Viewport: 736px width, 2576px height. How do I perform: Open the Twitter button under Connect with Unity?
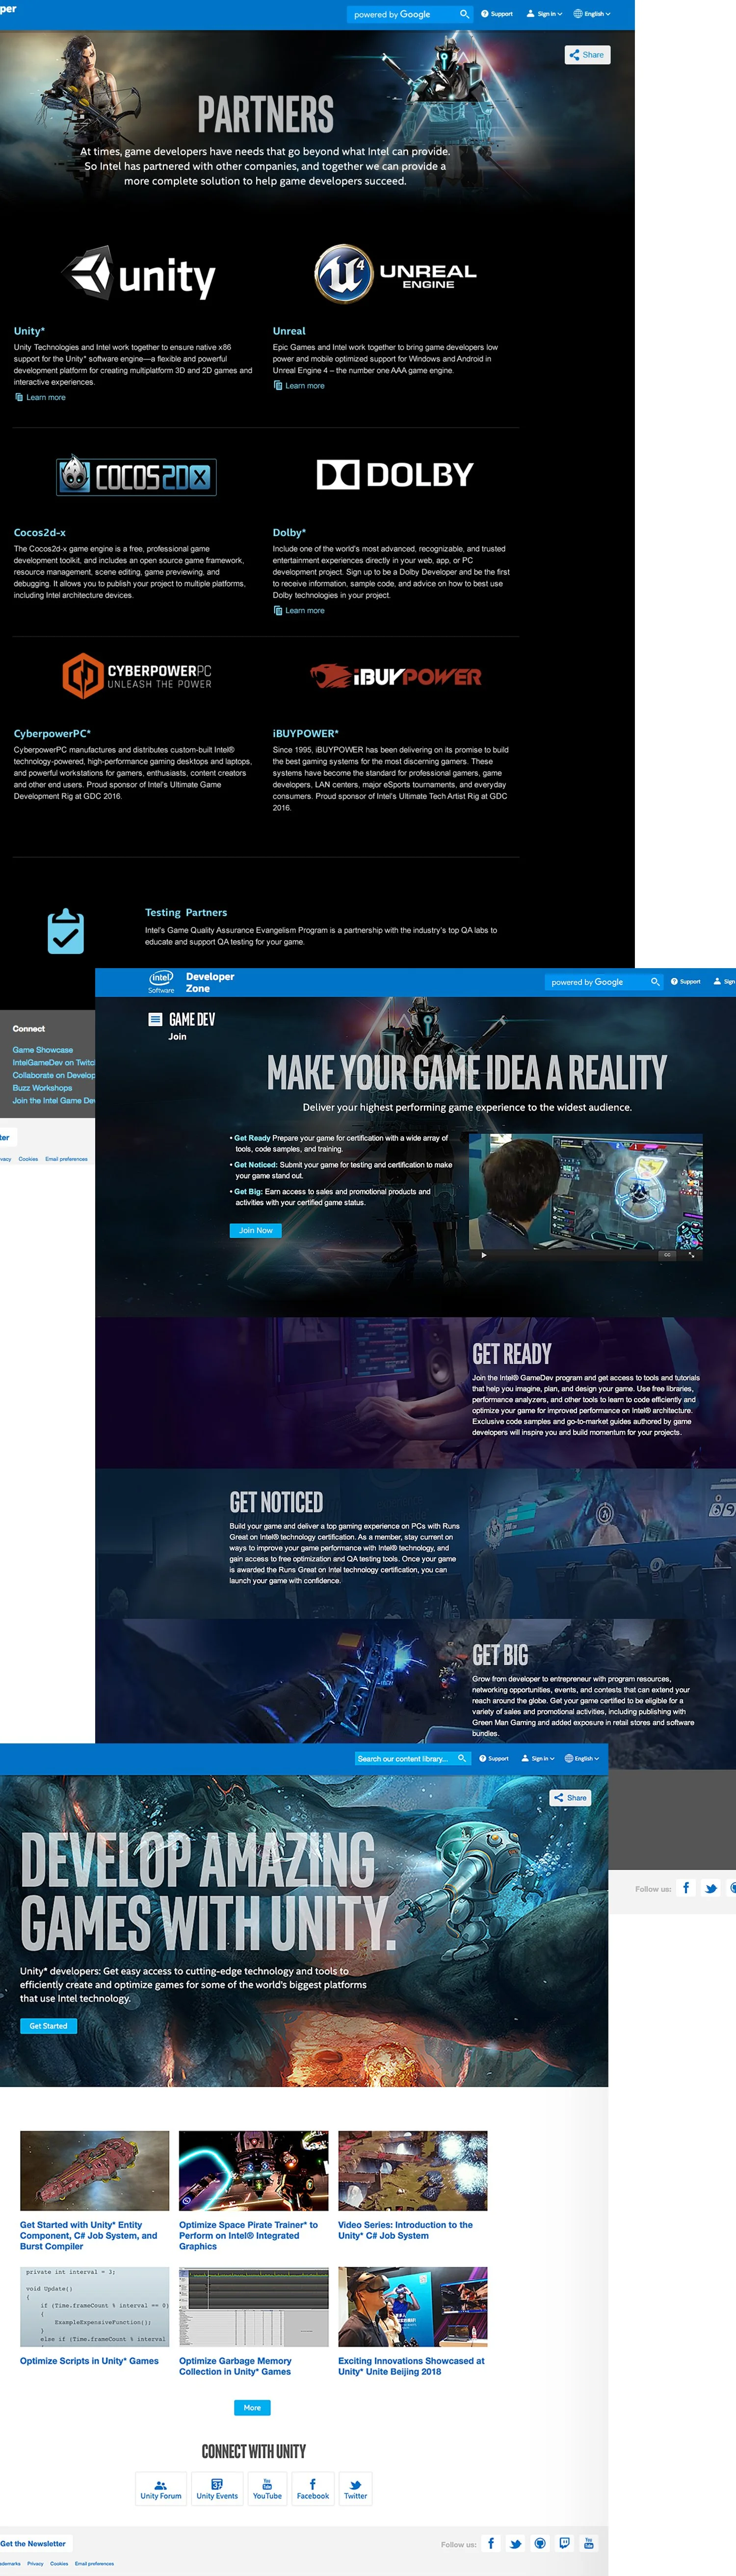(356, 2489)
